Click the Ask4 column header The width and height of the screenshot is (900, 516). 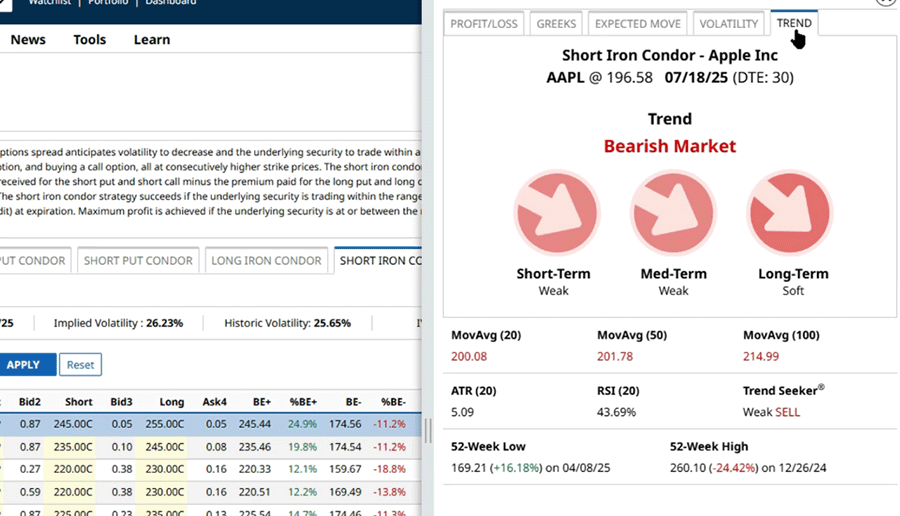(215, 402)
